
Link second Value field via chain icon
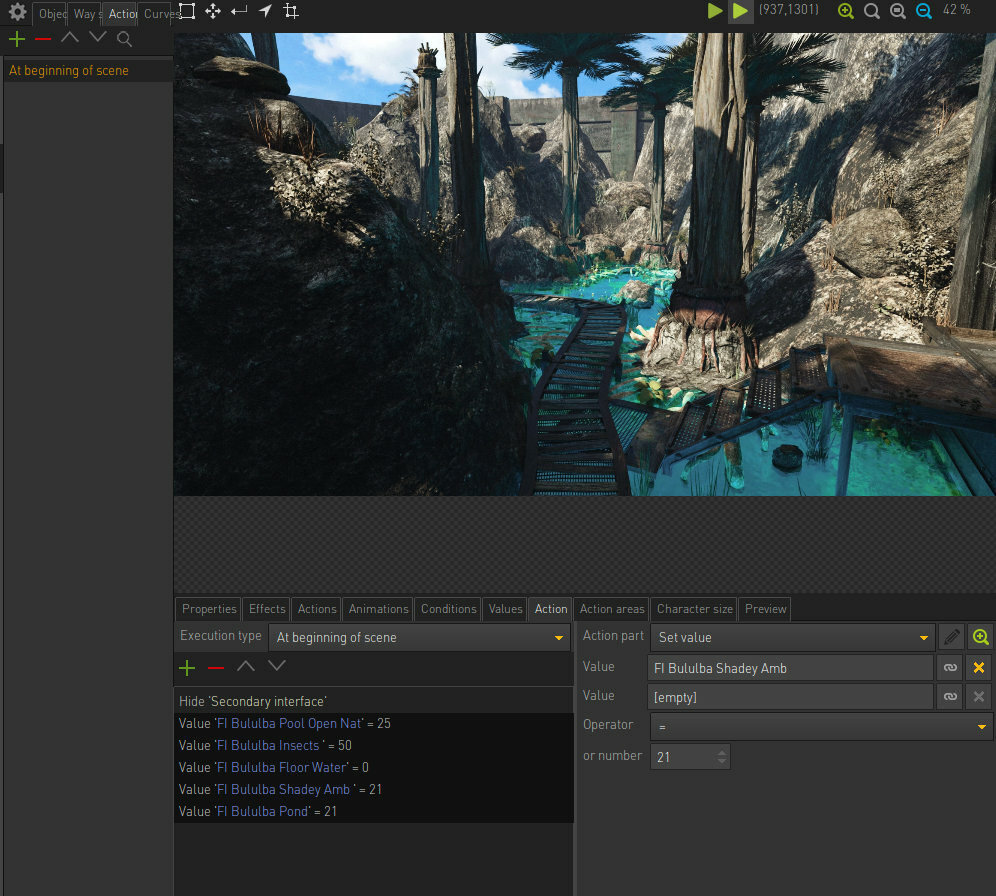click(950, 697)
